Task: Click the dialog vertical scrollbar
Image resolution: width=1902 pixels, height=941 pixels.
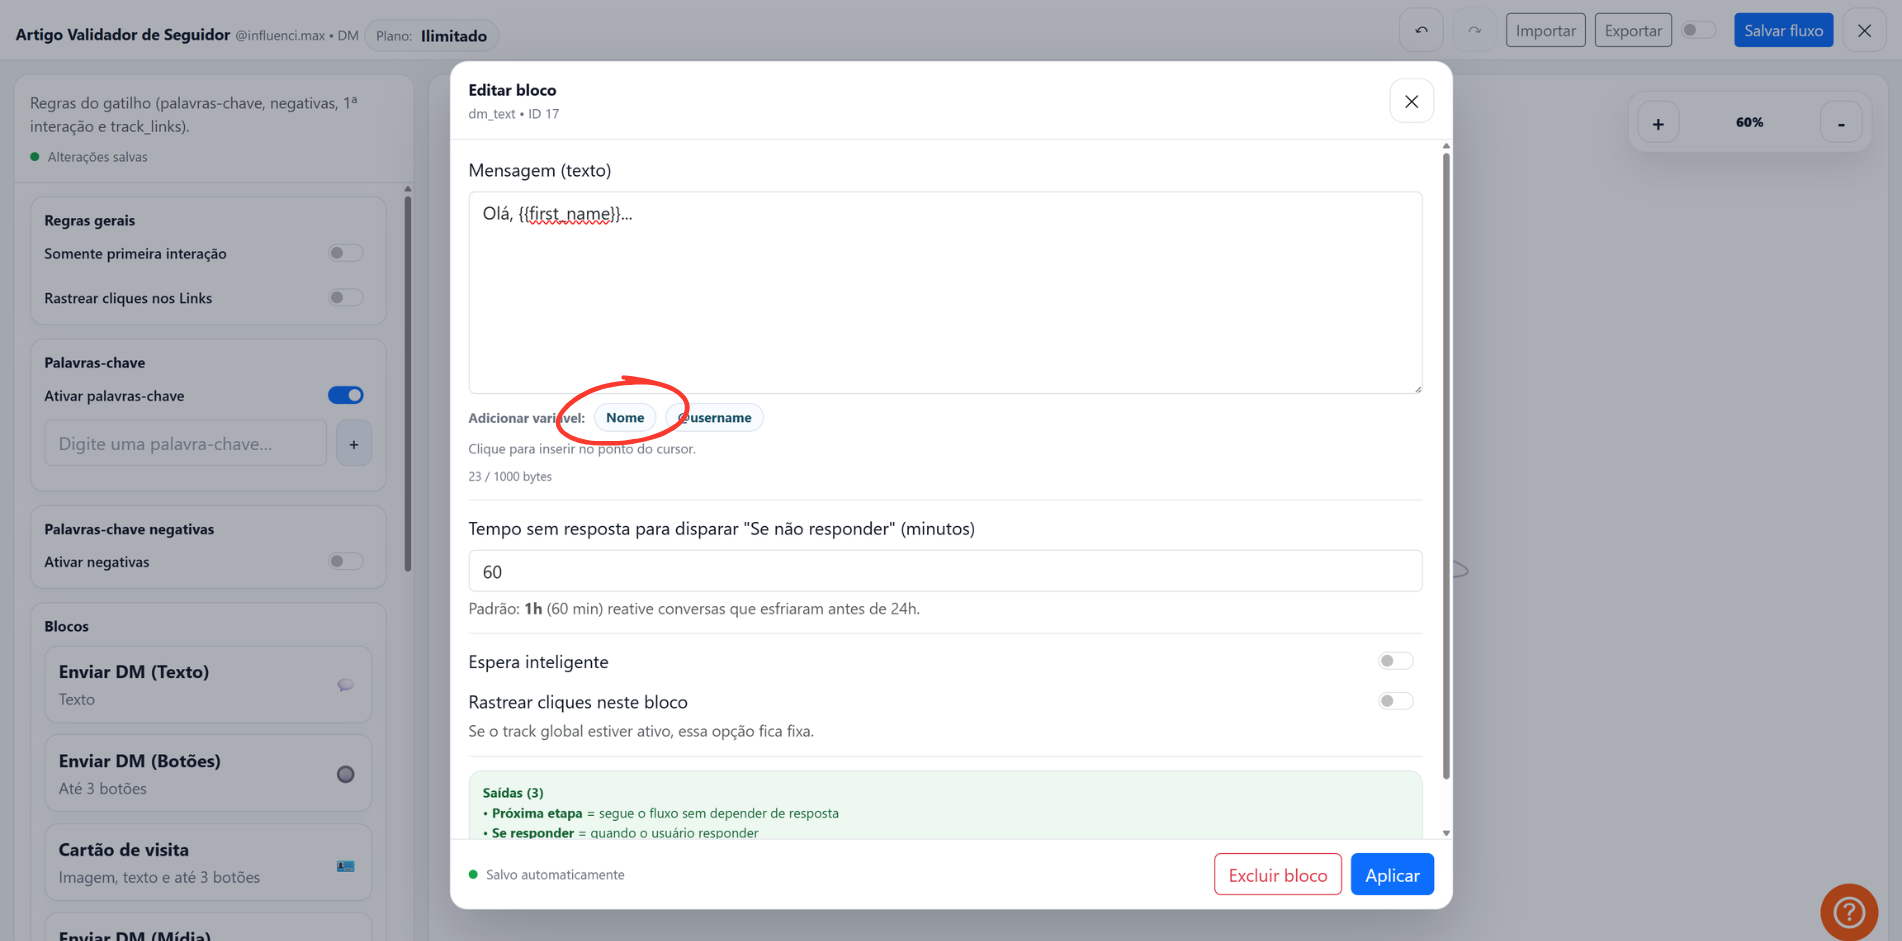Action: click(x=1446, y=465)
